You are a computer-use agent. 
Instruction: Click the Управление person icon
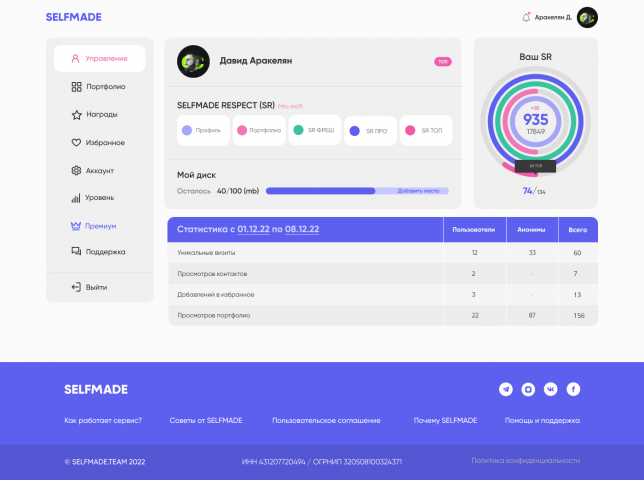tap(75, 58)
